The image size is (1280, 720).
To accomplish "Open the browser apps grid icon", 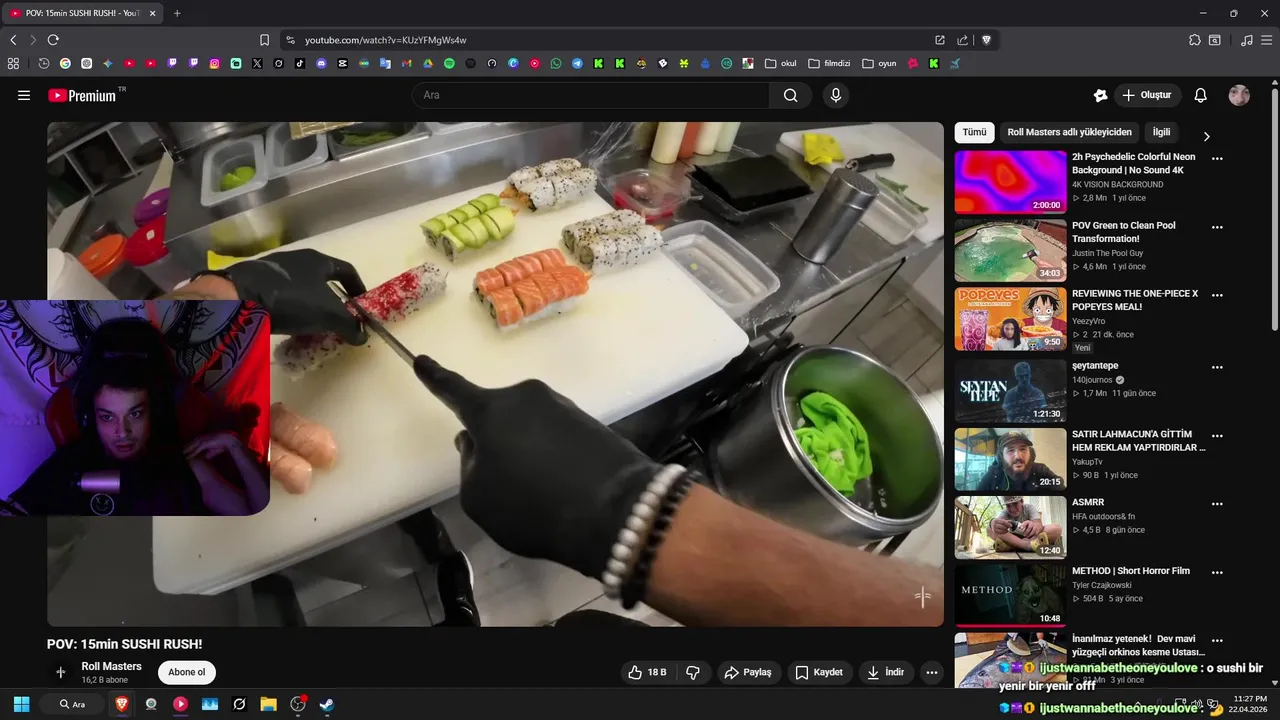I will click(13, 63).
